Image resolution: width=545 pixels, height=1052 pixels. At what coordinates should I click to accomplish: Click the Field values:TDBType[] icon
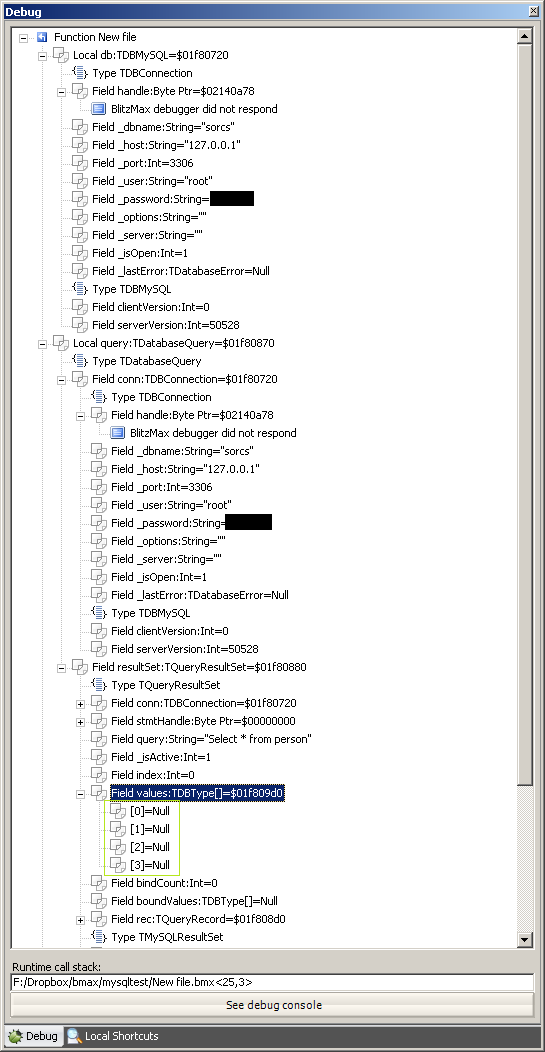pos(99,793)
